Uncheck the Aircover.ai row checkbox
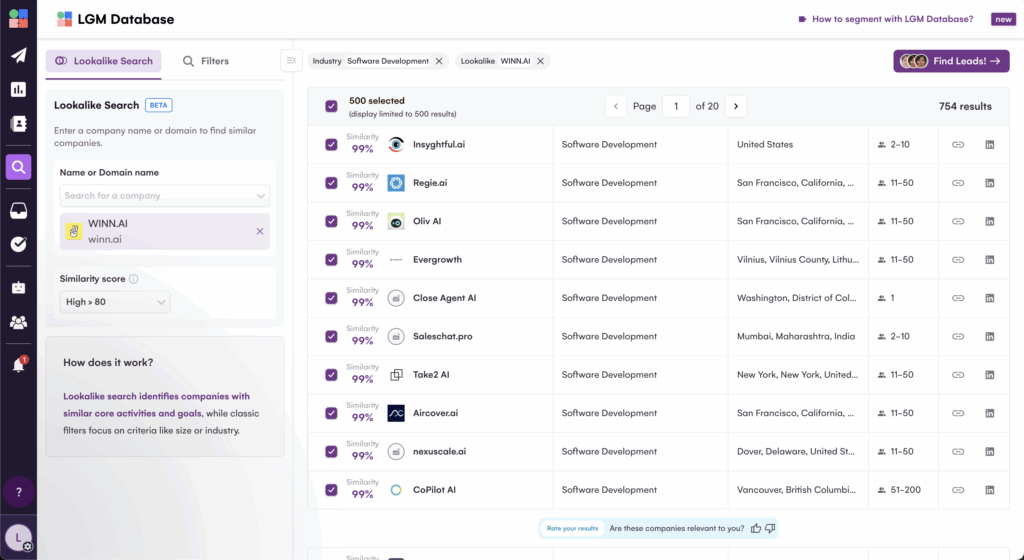Viewport: 1024px width, 560px height. tap(331, 413)
